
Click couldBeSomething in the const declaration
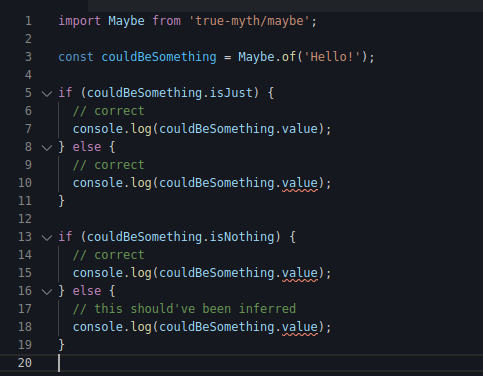159,57
